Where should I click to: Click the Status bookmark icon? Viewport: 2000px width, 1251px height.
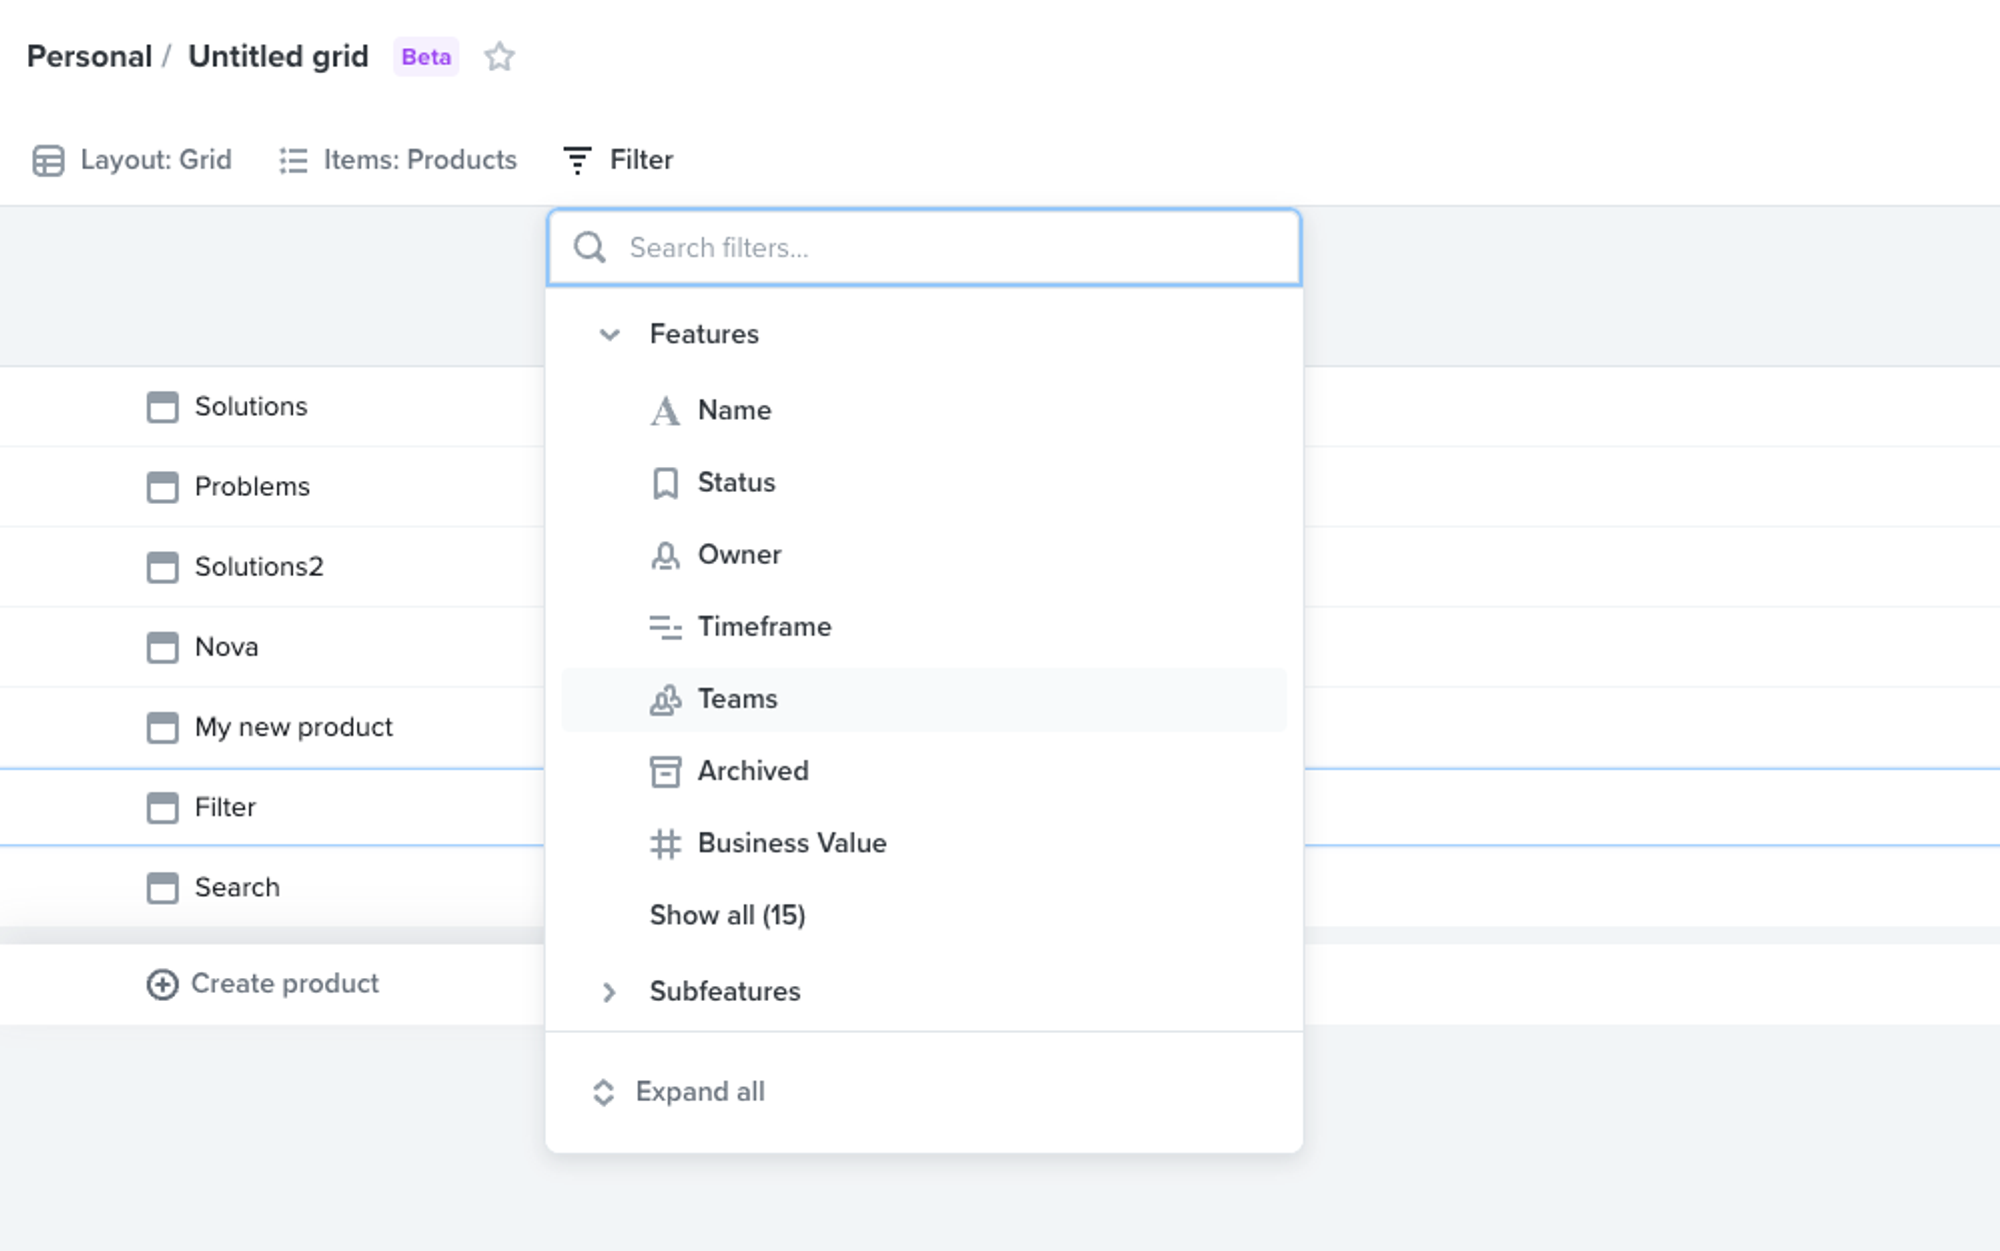pyautogui.click(x=665, y=483)
